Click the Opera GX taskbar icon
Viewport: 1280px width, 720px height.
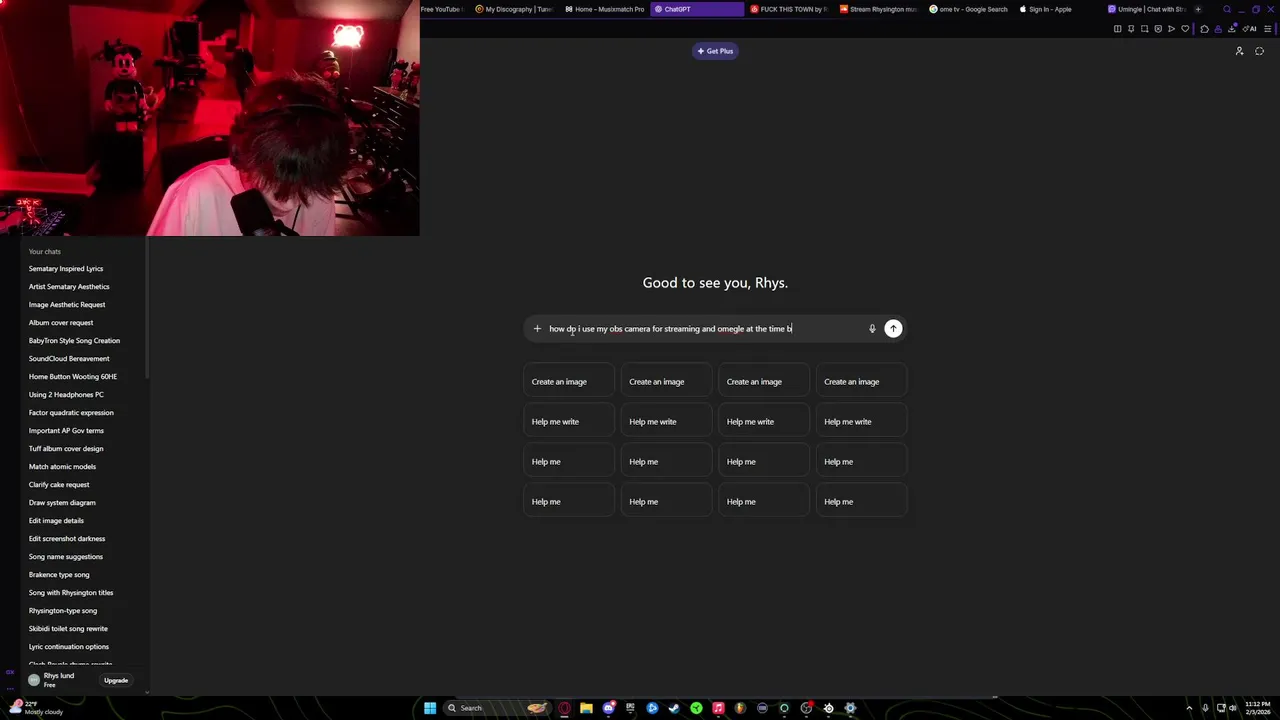click(x=564, y=708)
